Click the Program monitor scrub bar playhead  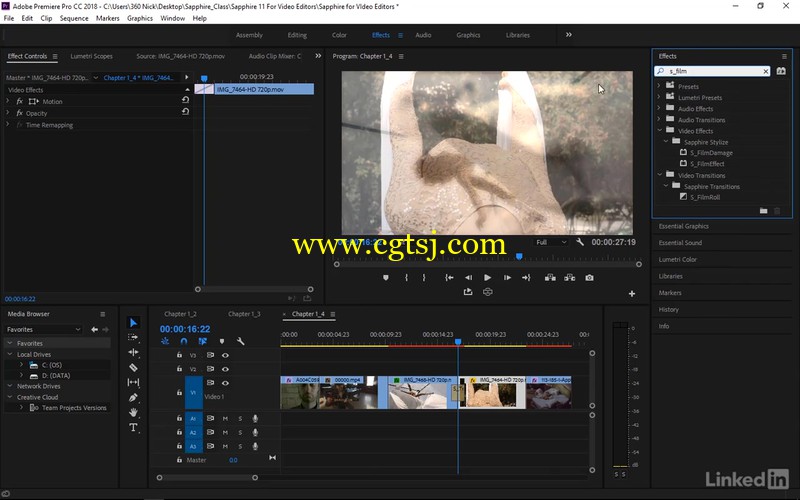[x=519, y=256]
